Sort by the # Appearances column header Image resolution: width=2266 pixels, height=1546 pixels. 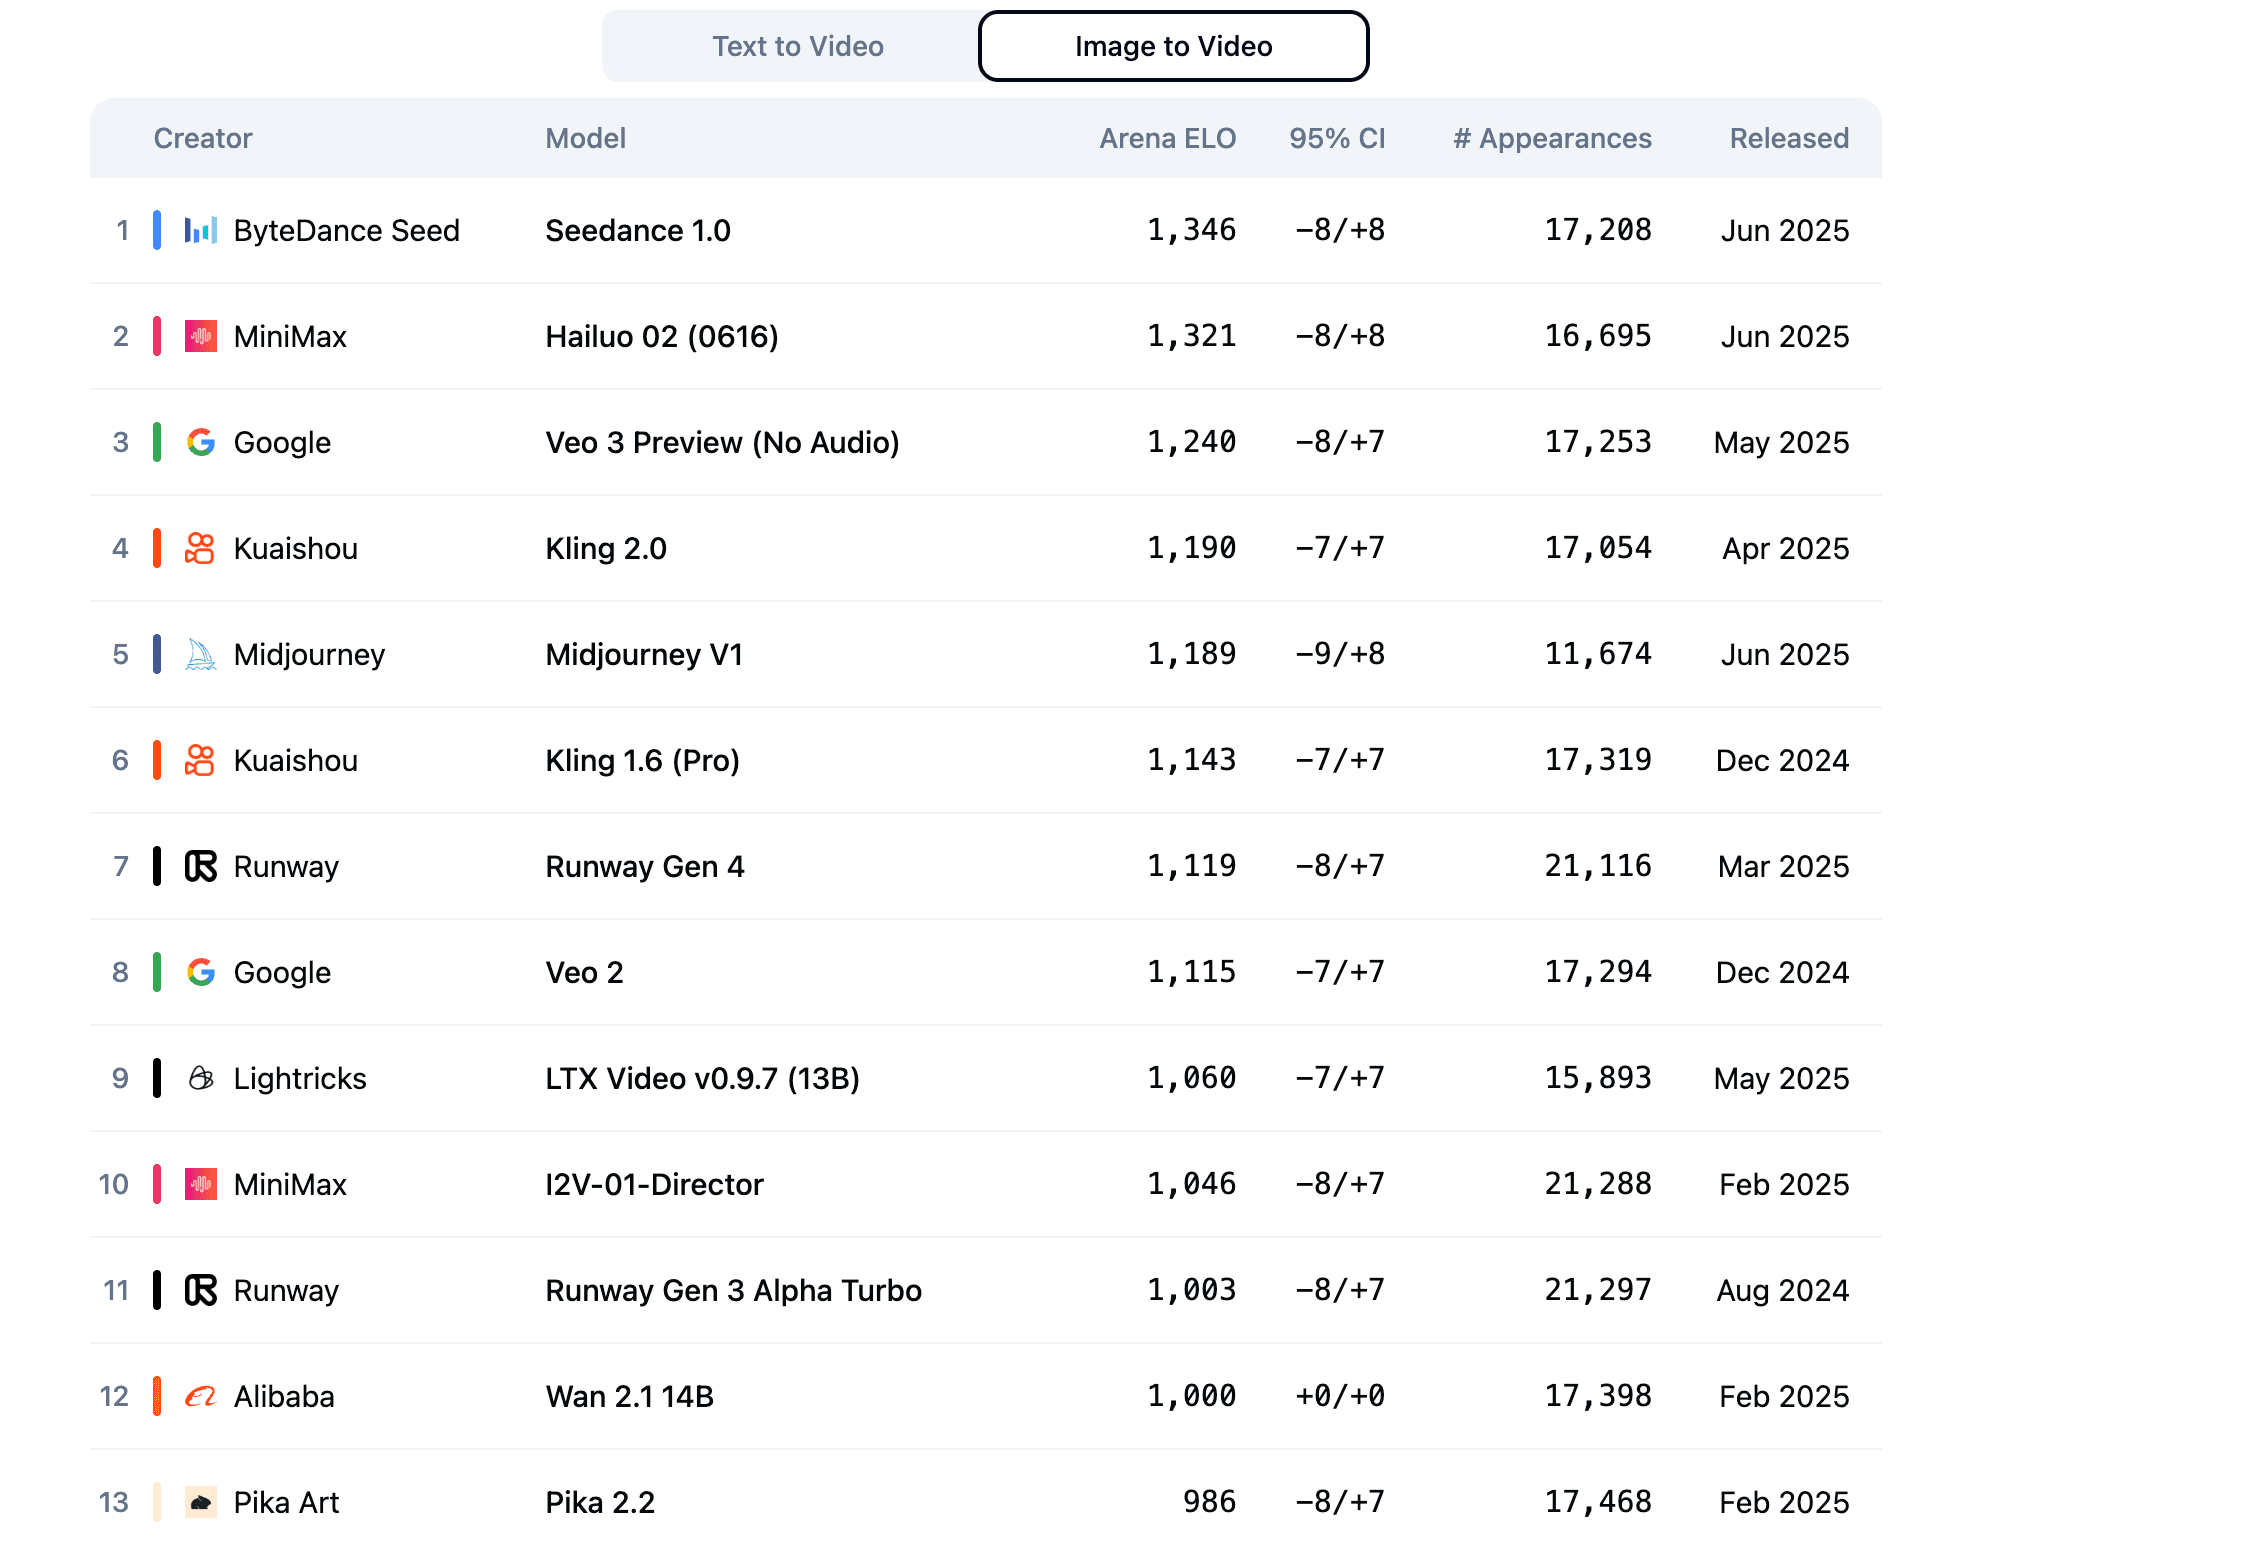[1552, 139]
